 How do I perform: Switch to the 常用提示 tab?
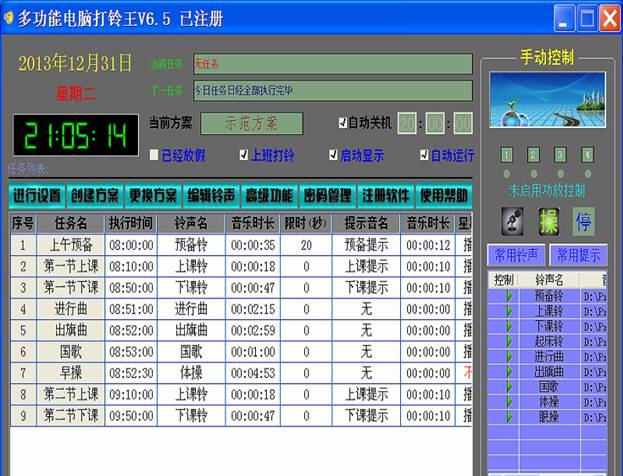(x=578, y=255)
